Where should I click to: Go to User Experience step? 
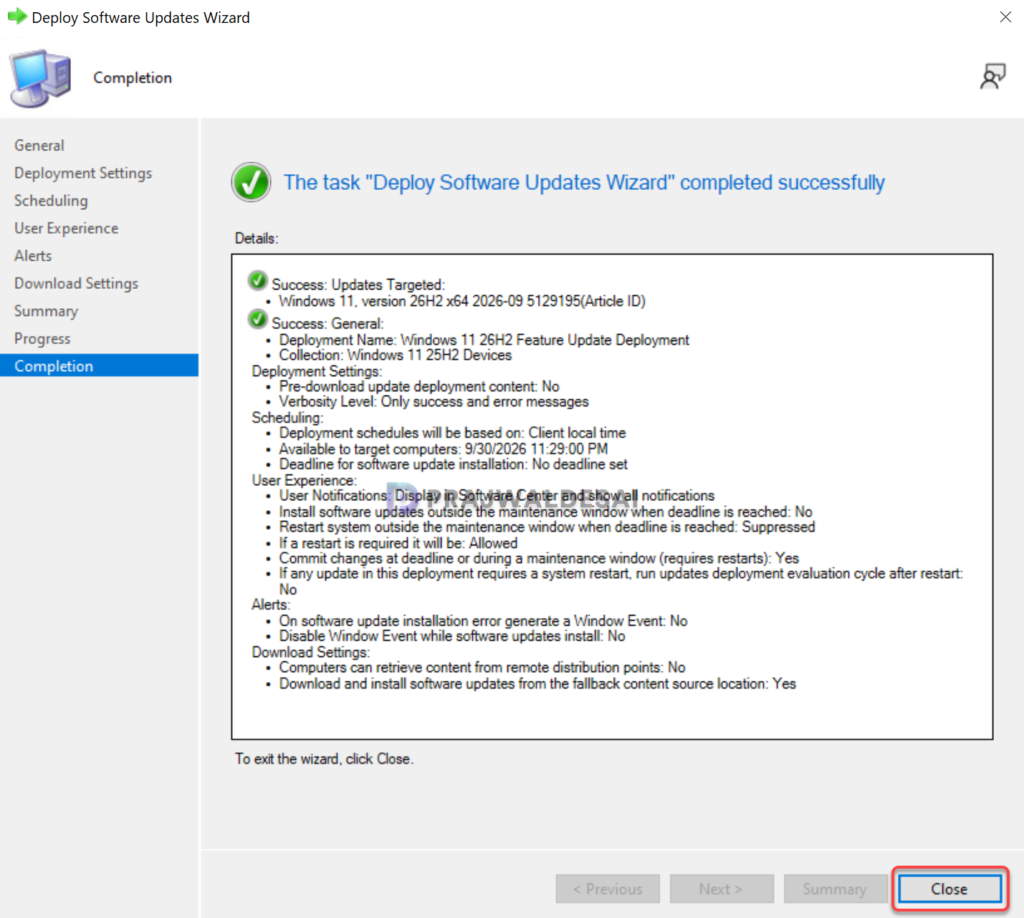tap(67, 228)
